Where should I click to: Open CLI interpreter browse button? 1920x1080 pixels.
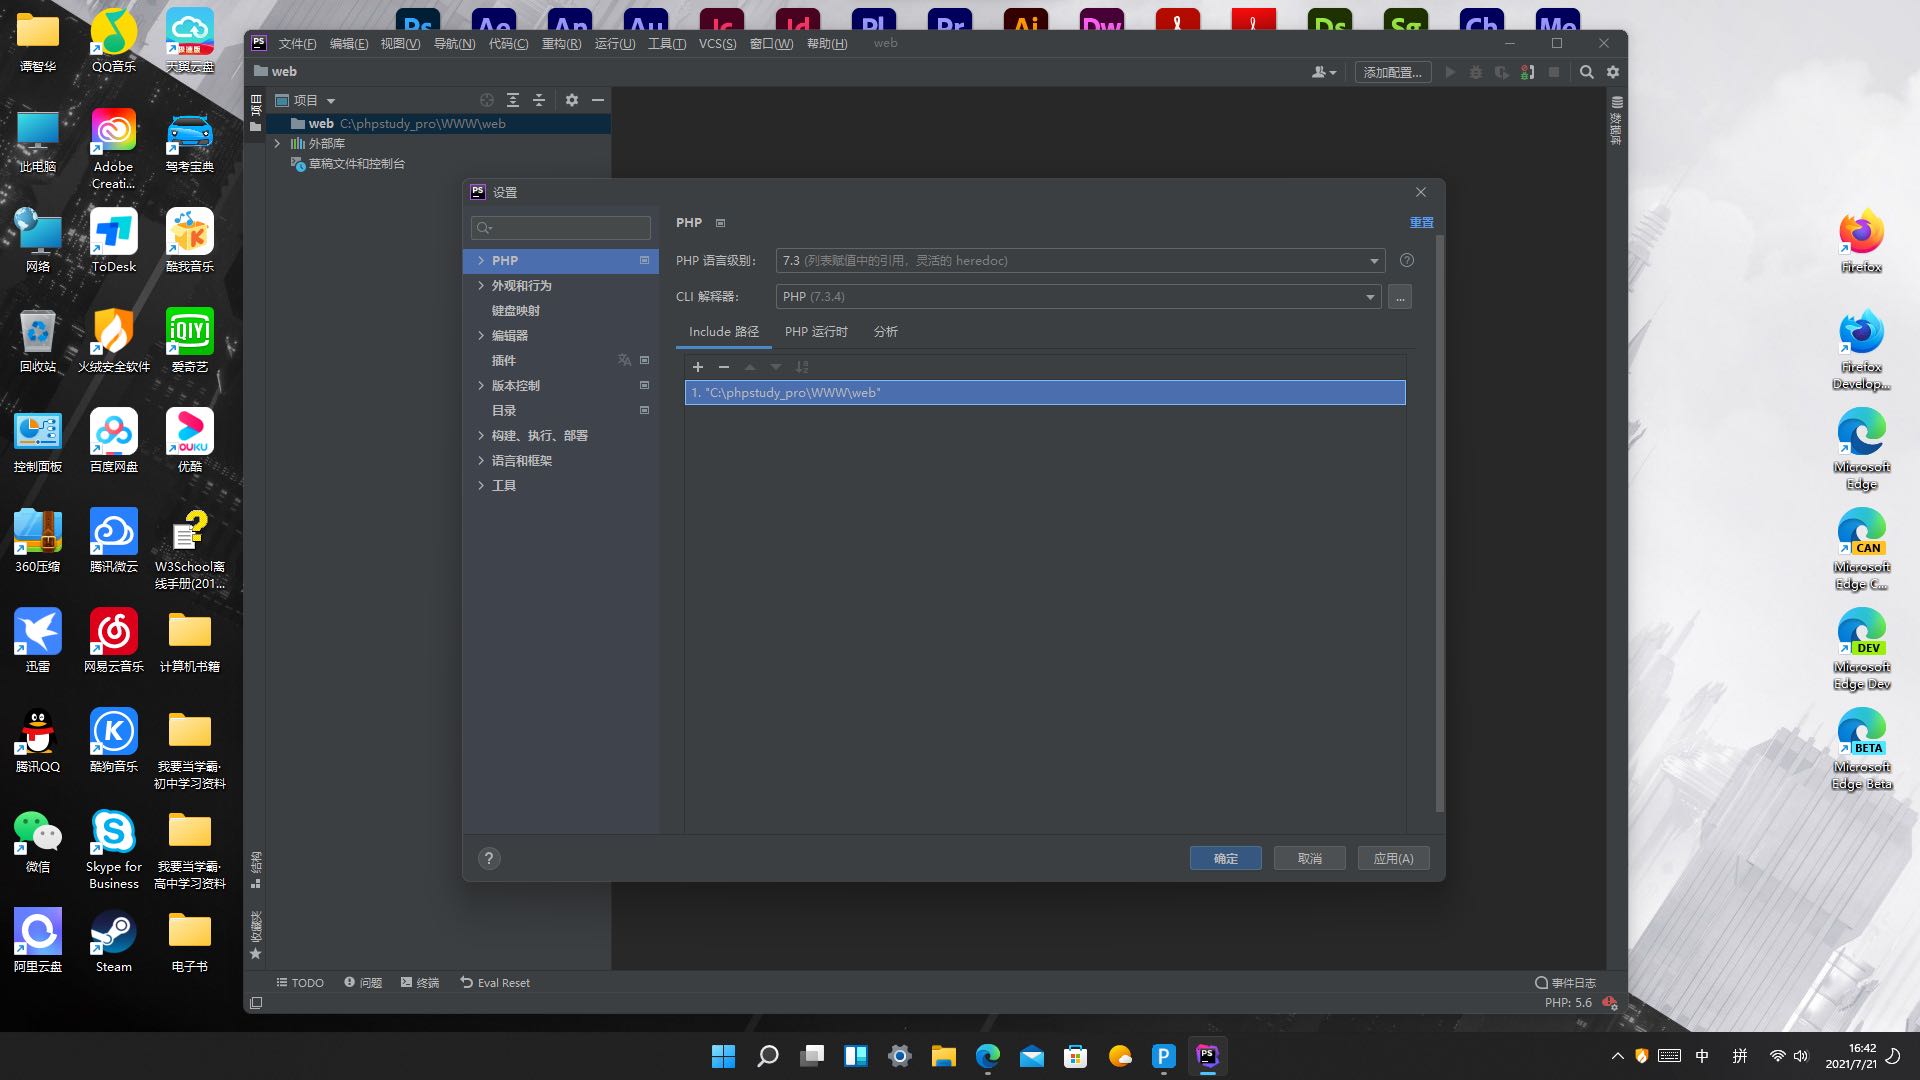pos(1400,297)
